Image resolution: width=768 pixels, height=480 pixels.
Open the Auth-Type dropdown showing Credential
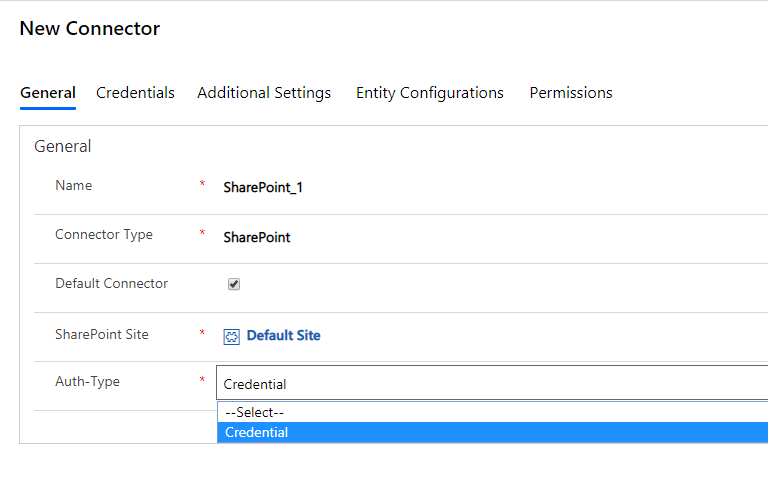(x=492, y=383)
